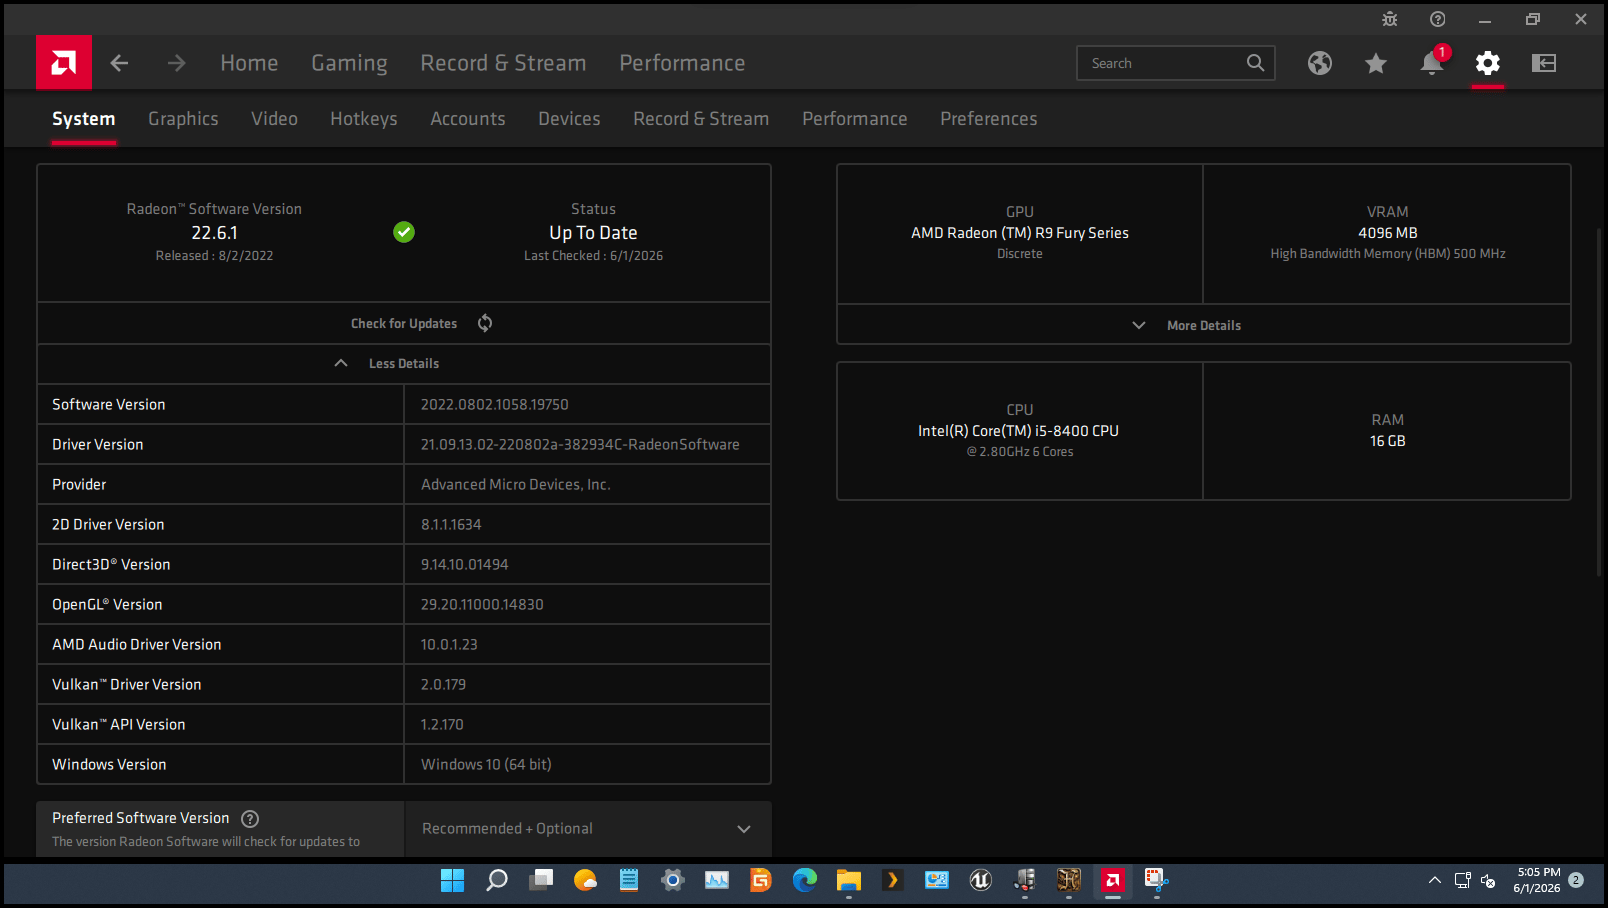Open the web browser globe icon
1608x908 pixels.
pos(1320,63)
